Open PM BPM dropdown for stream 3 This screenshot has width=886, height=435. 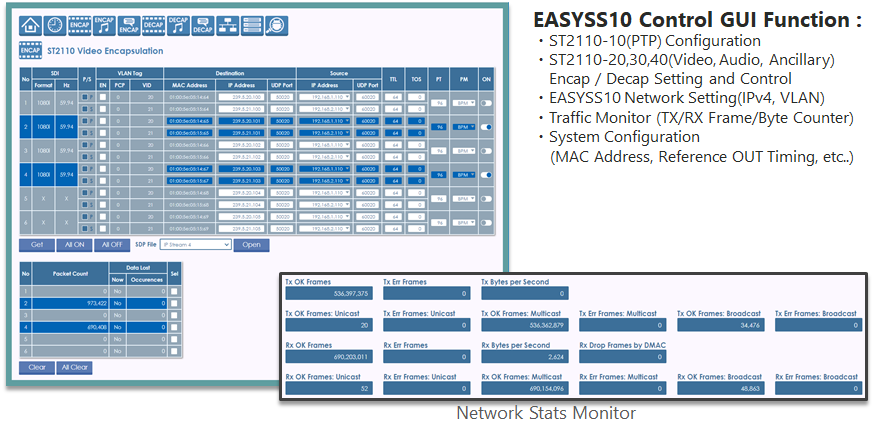pos(464,151)
